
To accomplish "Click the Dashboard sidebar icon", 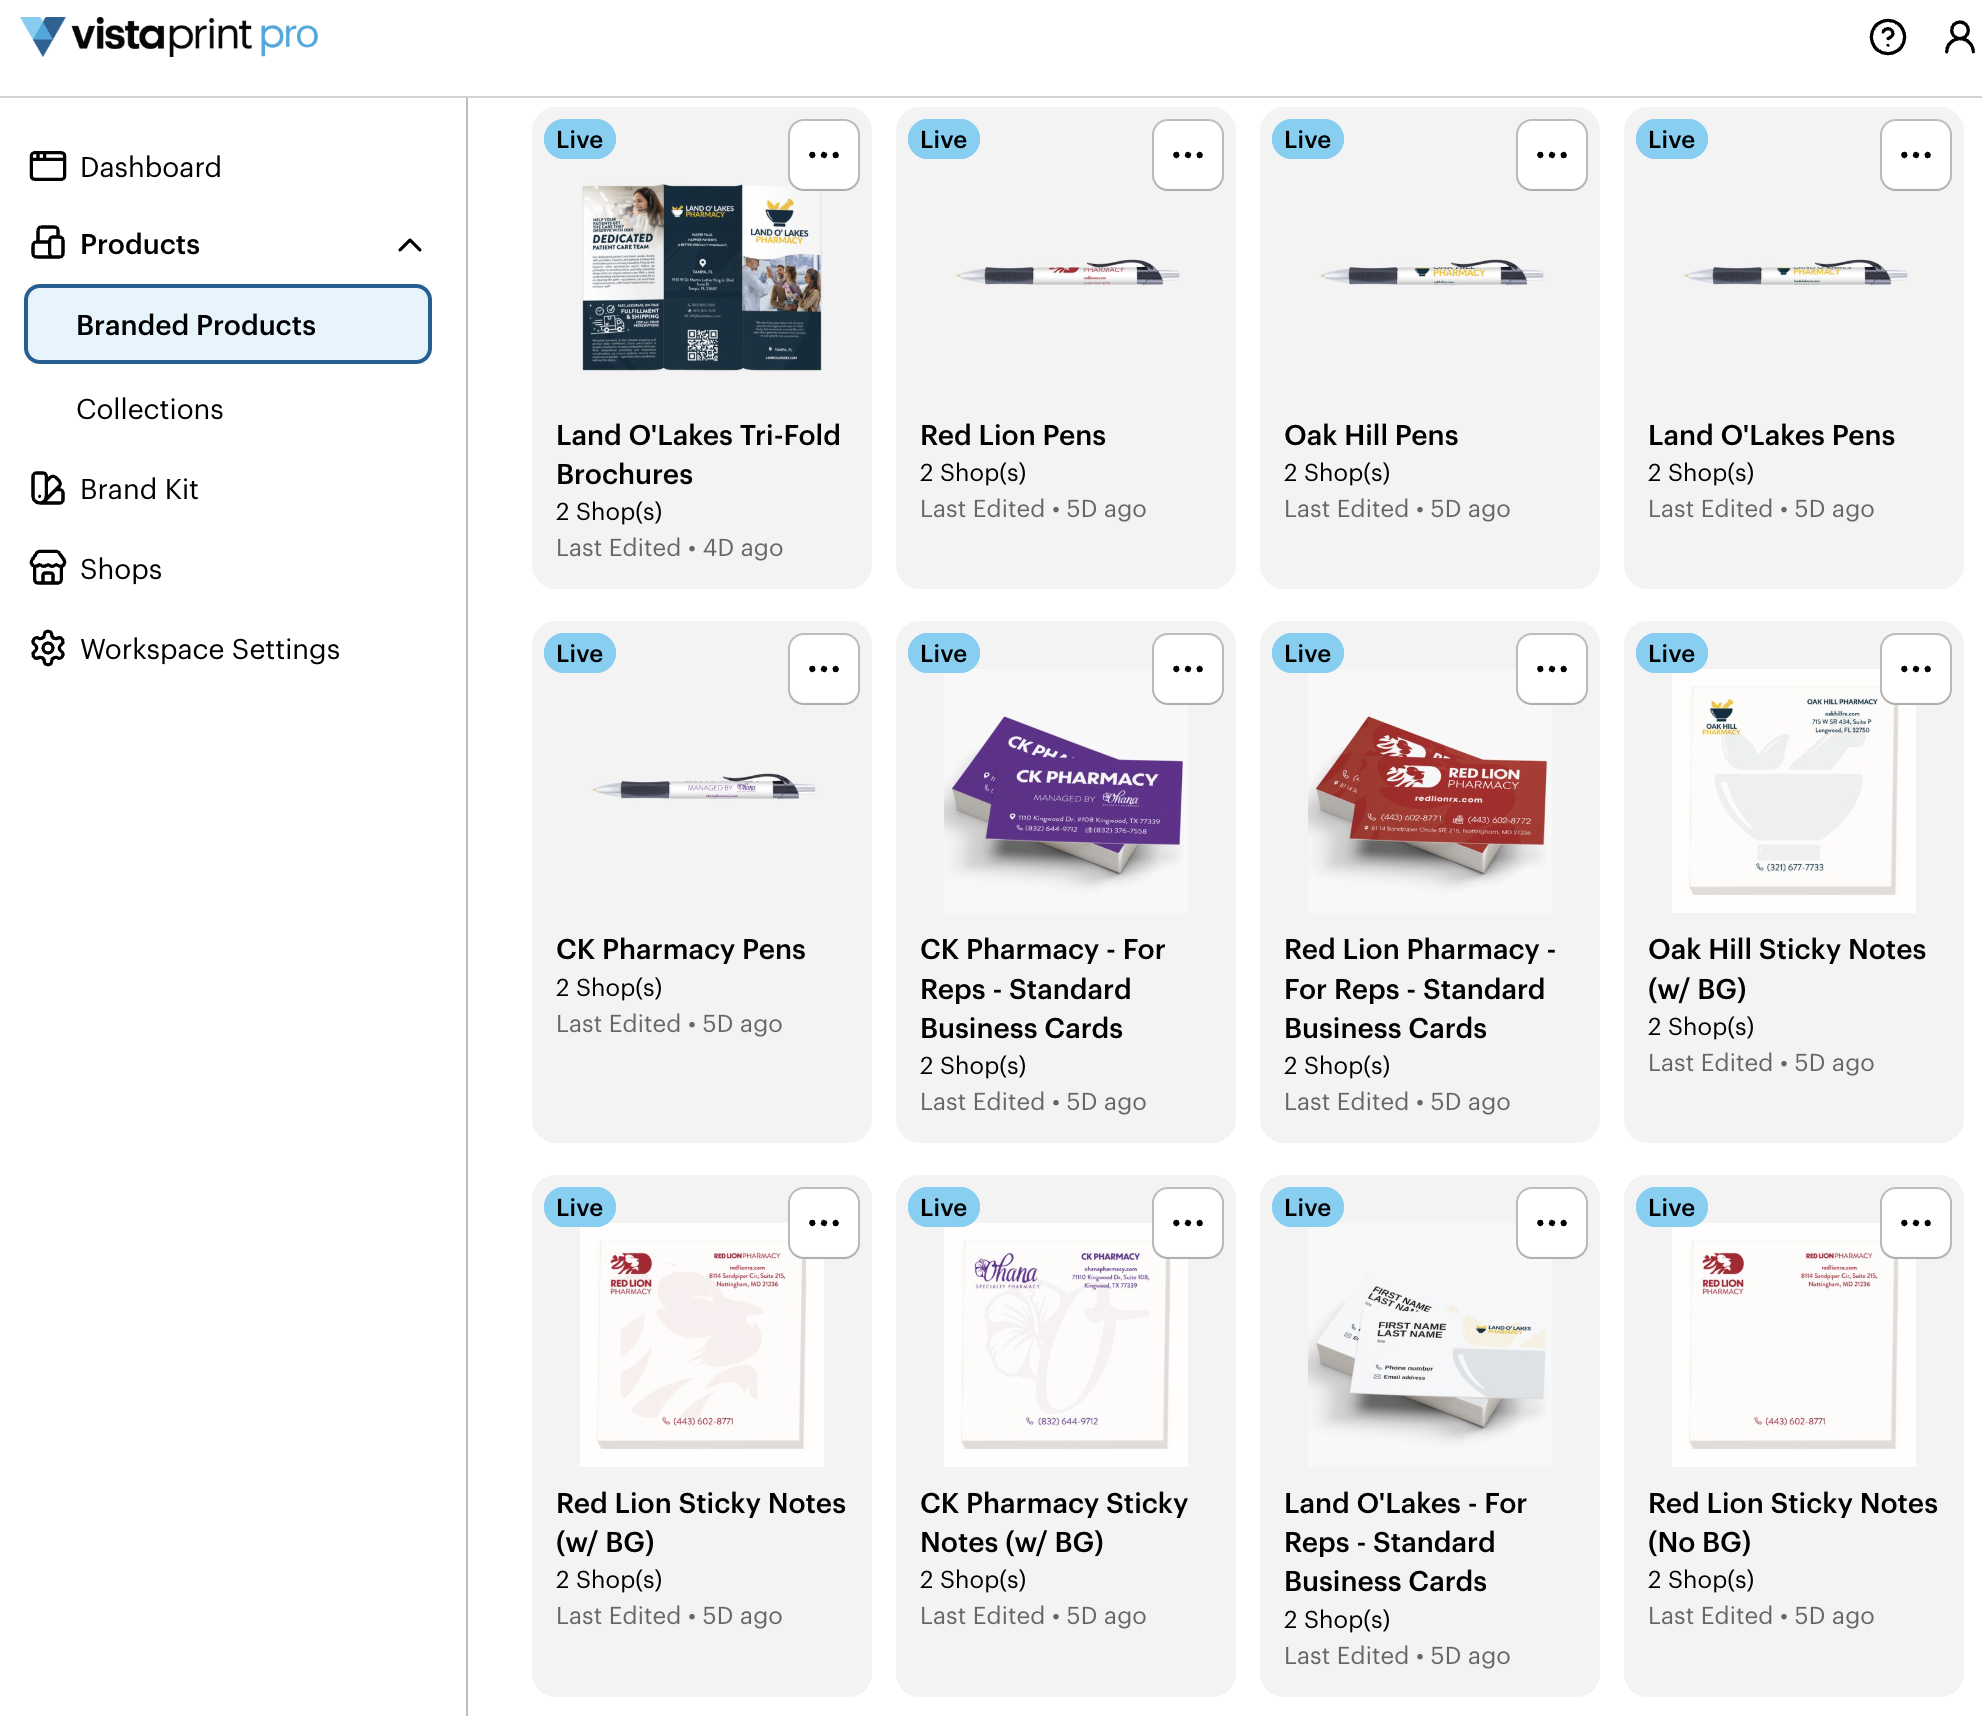I will coord(48,166).
